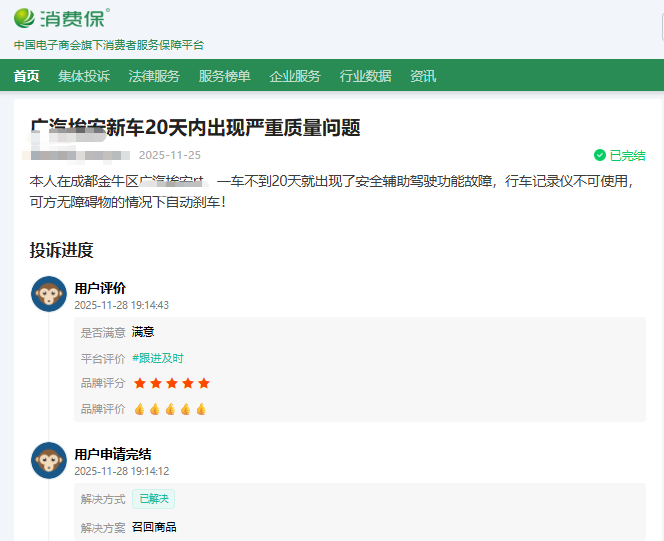Open the 法律服务 menu item
This screenshot has height=541, width=664.
click(154, 76)
